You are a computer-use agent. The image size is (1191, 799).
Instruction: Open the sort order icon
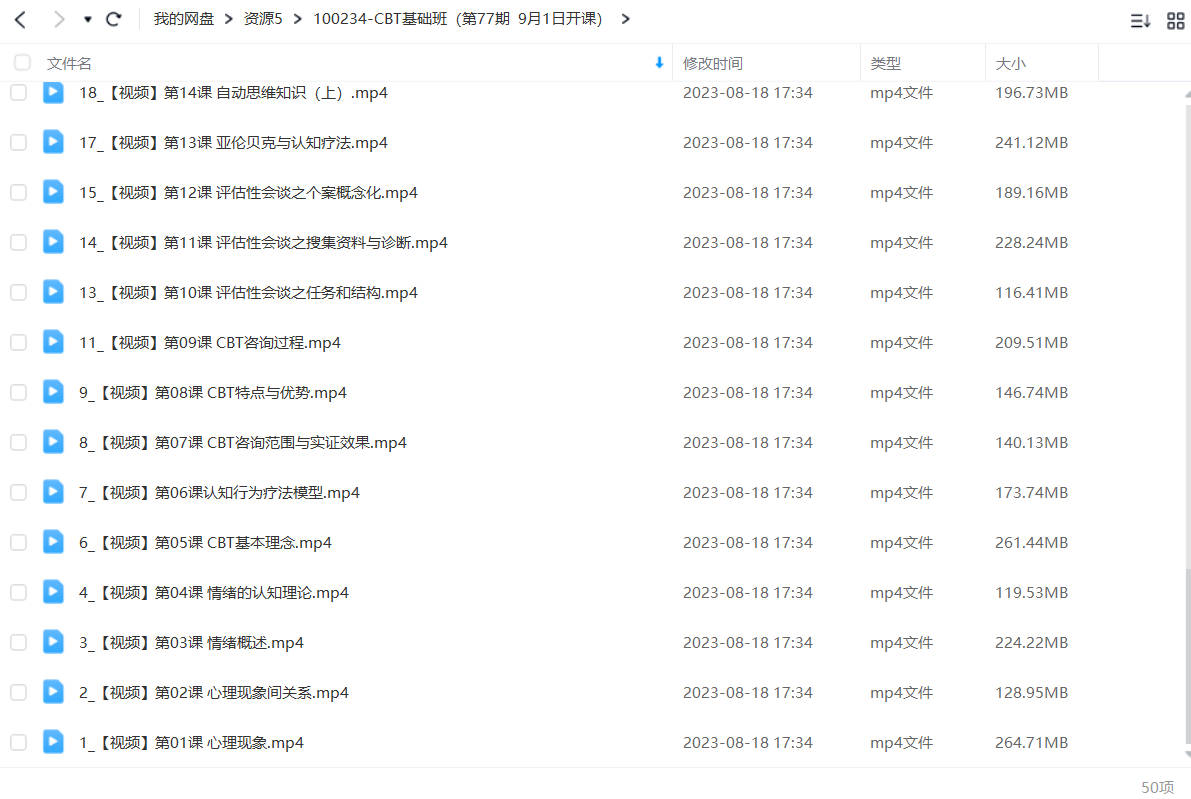[1140, 21]
